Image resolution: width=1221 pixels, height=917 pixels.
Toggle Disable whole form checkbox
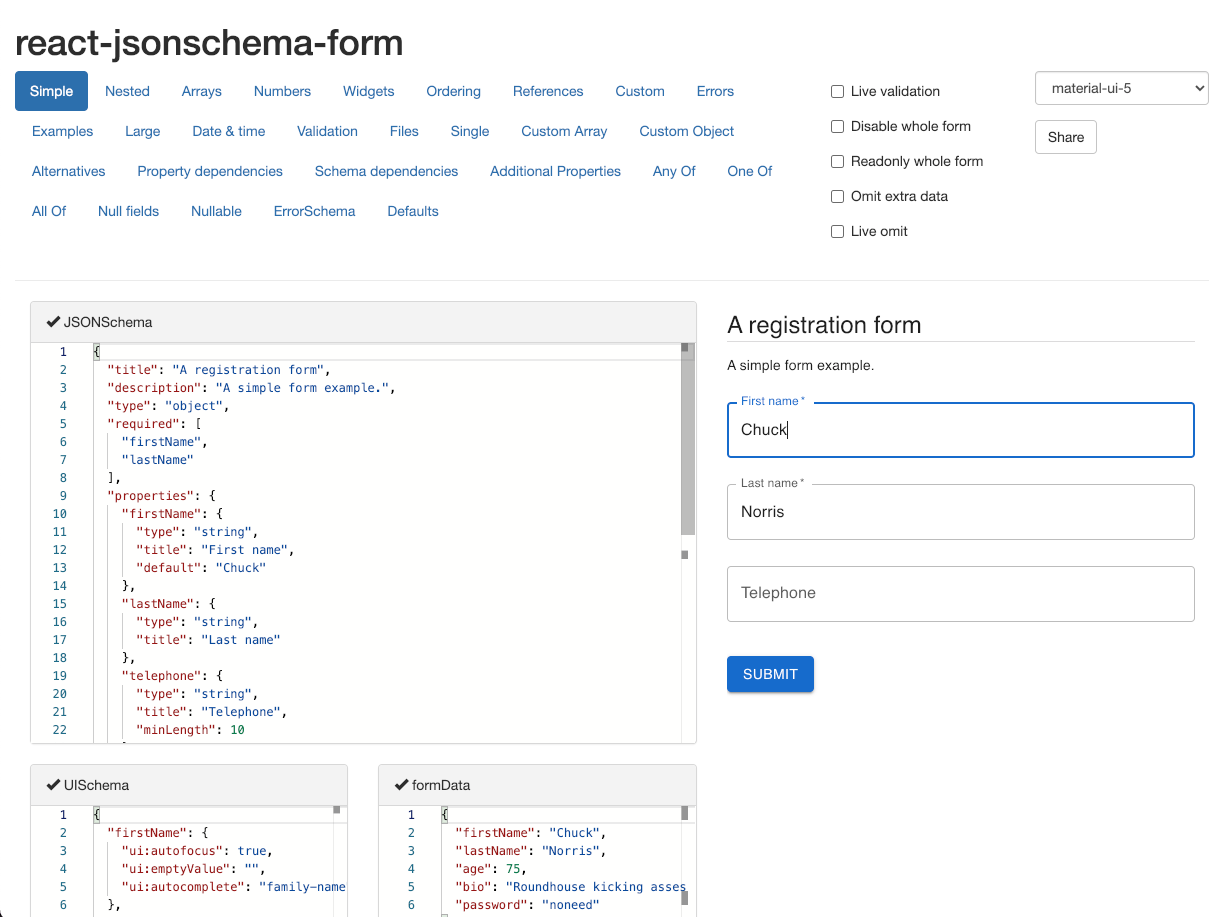[x=838, y=127]
